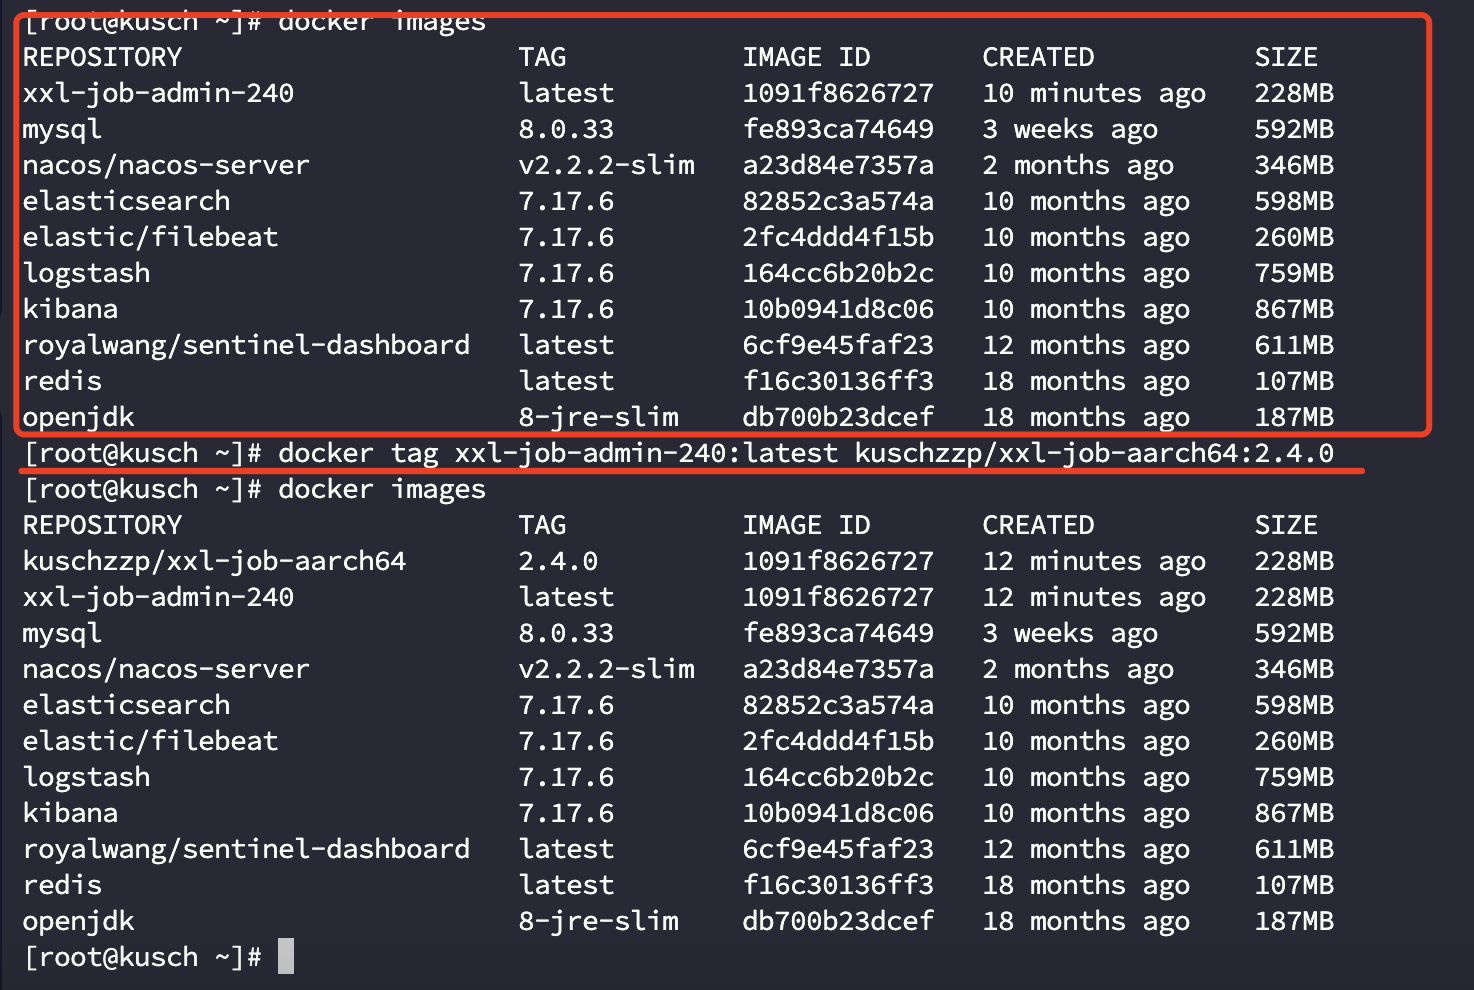Click the terminal cursor at the last prompt
Image resolution: width=1474 pixels, height=990 pixels.
pos(286,956)
